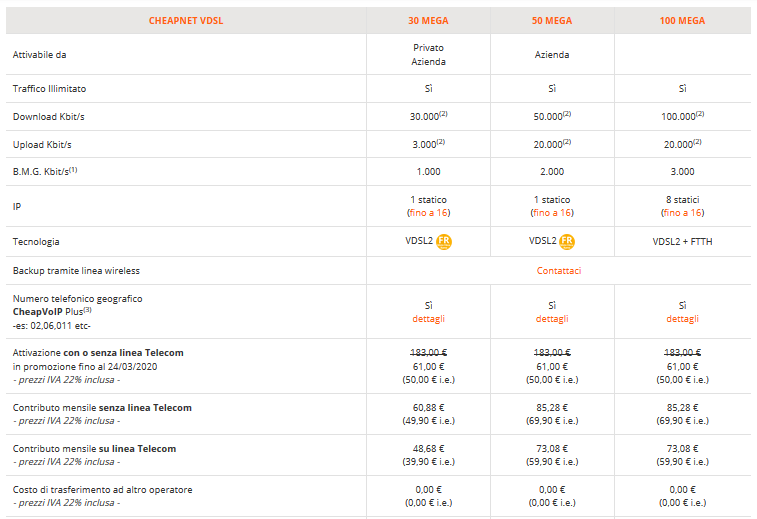The image size is (757, 519).
Task: Click 'Costo di trasferimento ad altro operatore' label
Action: click(x=102, y=490)
